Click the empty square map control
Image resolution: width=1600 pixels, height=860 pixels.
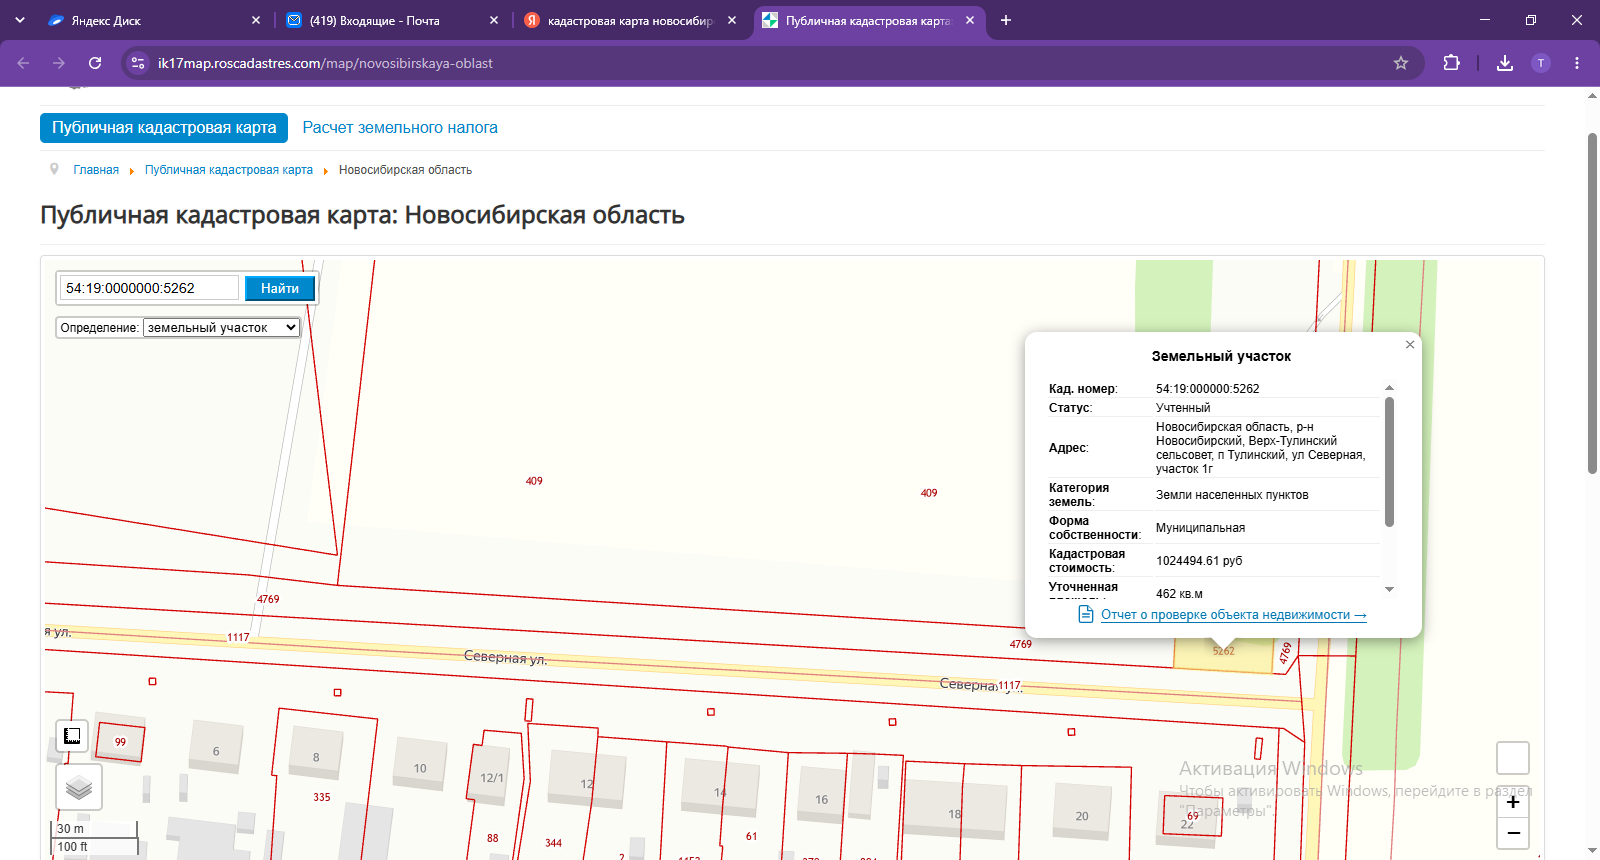tap(1513, 758)
